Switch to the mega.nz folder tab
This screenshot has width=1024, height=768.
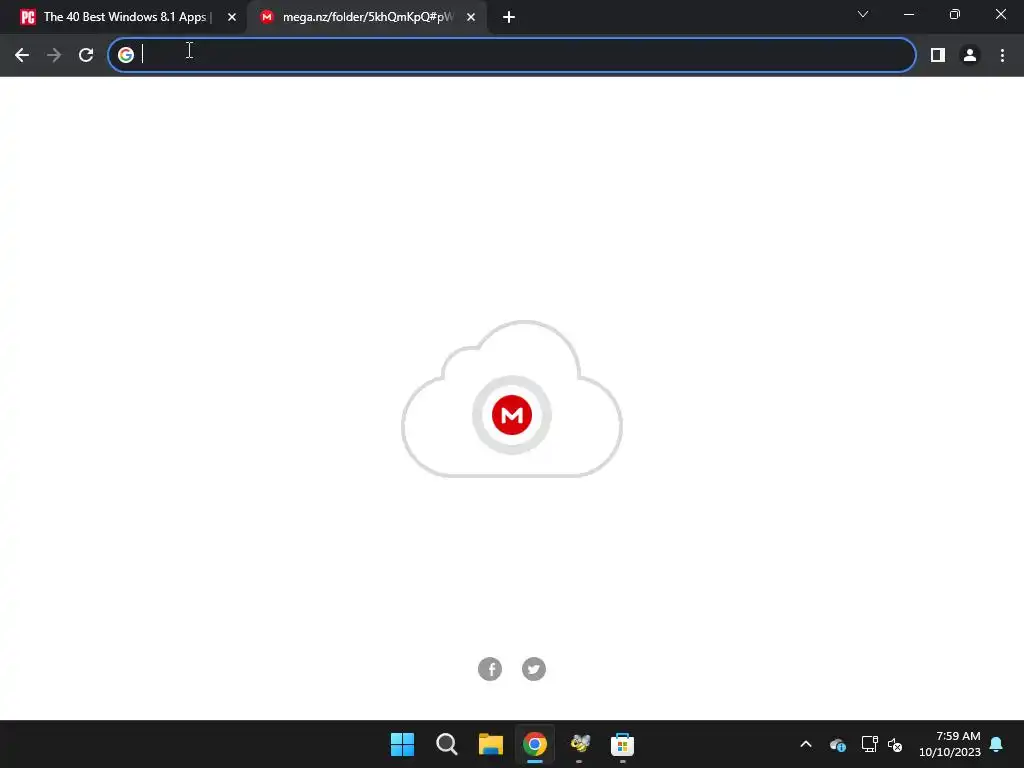[367, 17]
